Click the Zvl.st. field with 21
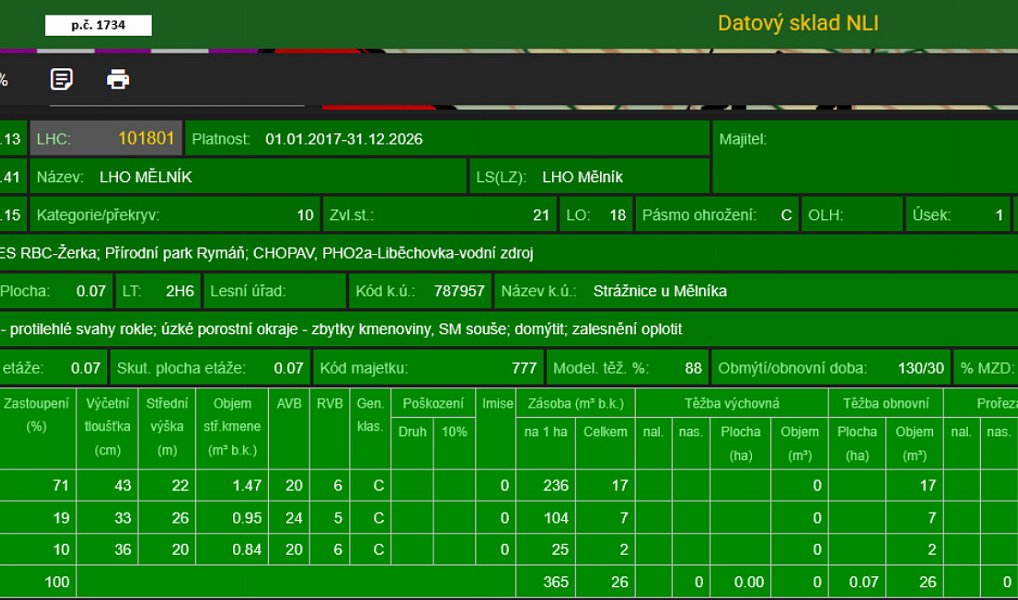The image size is (1018, 600). [x=440, y=215]
